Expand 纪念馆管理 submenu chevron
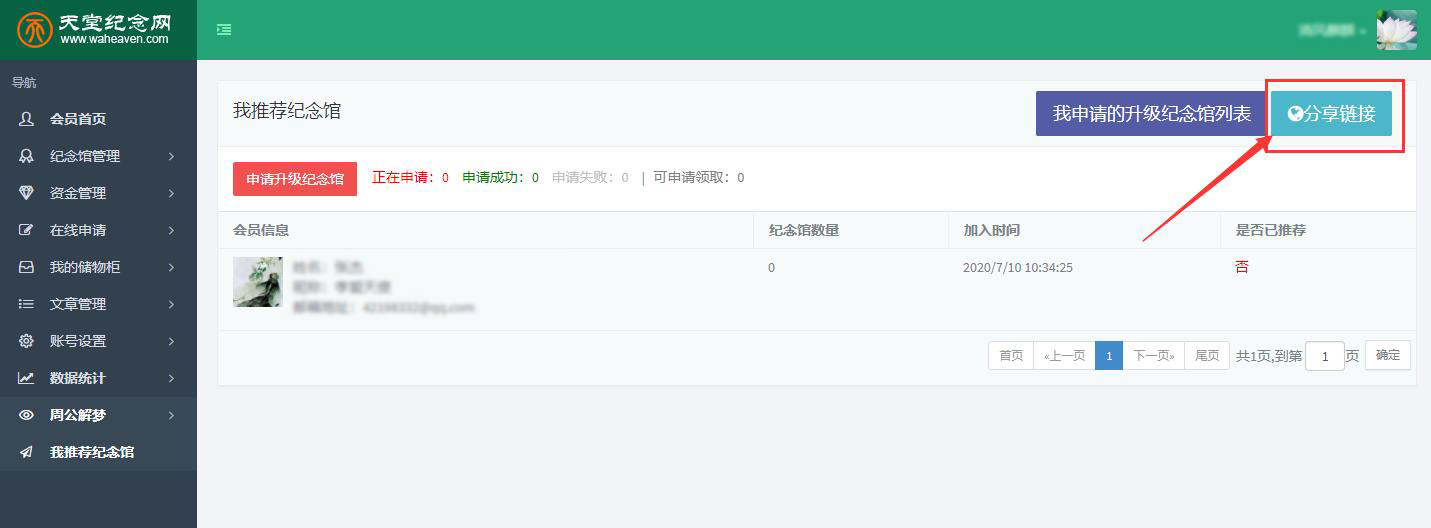 172,156
